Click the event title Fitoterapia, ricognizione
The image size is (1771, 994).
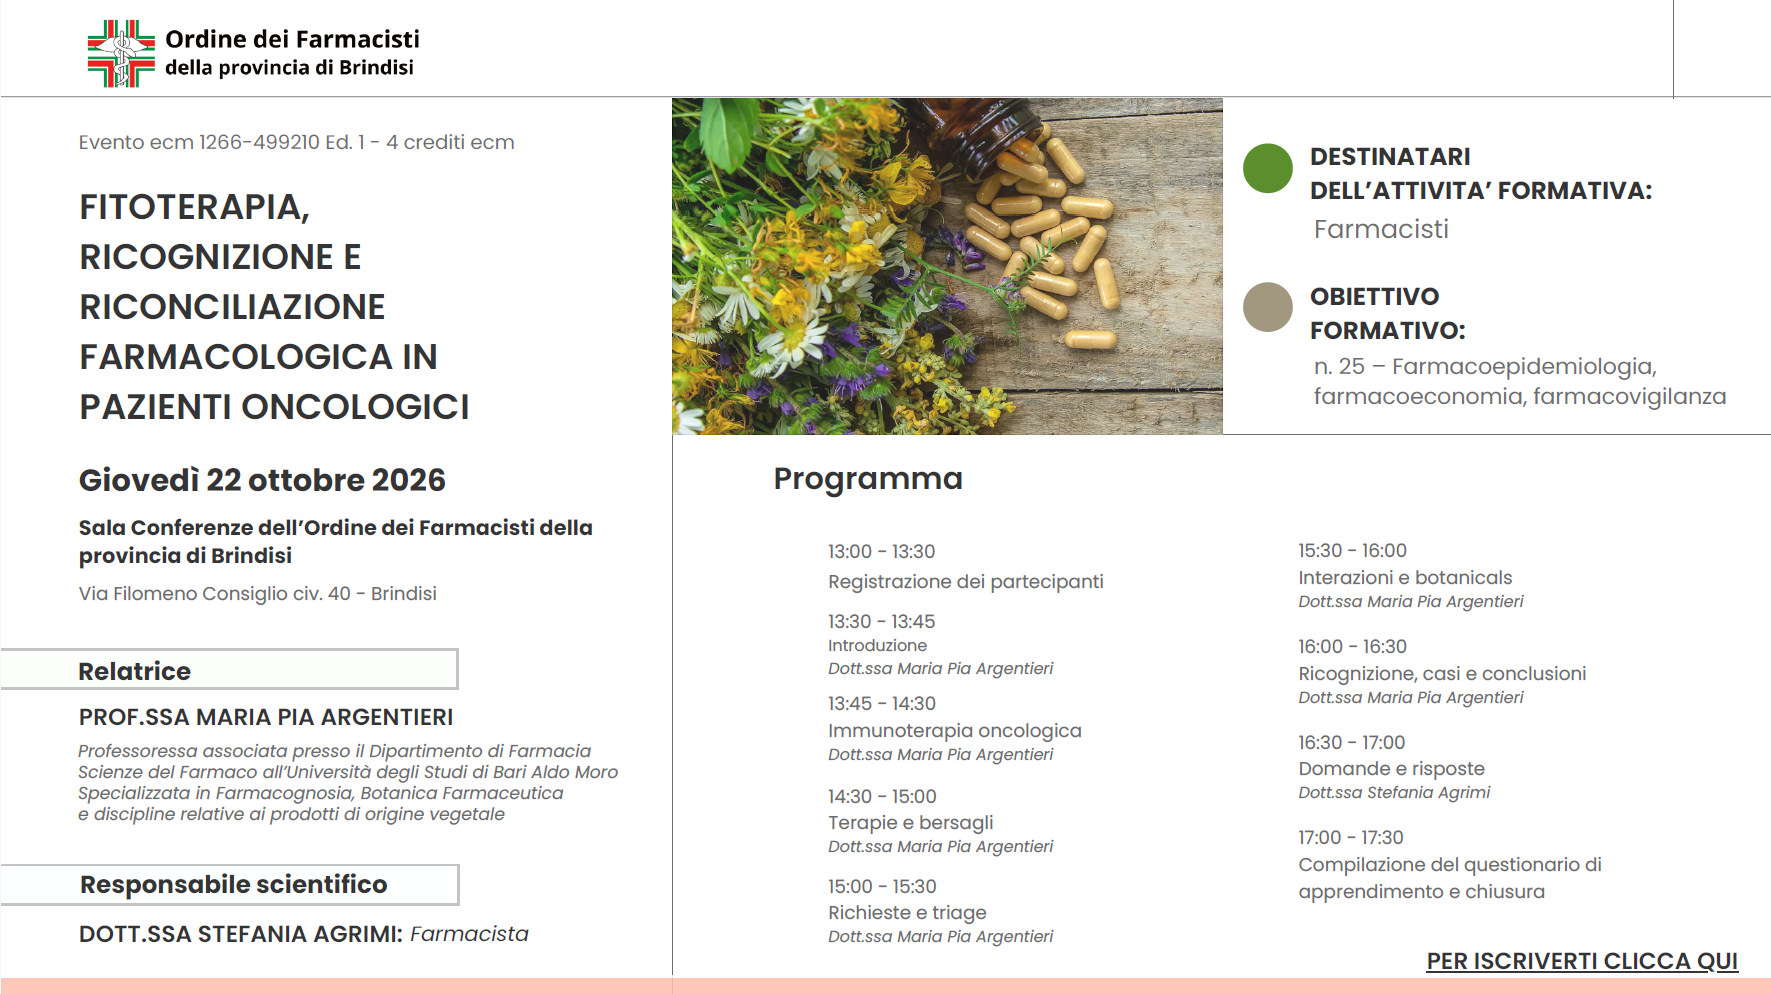[275, 306]
